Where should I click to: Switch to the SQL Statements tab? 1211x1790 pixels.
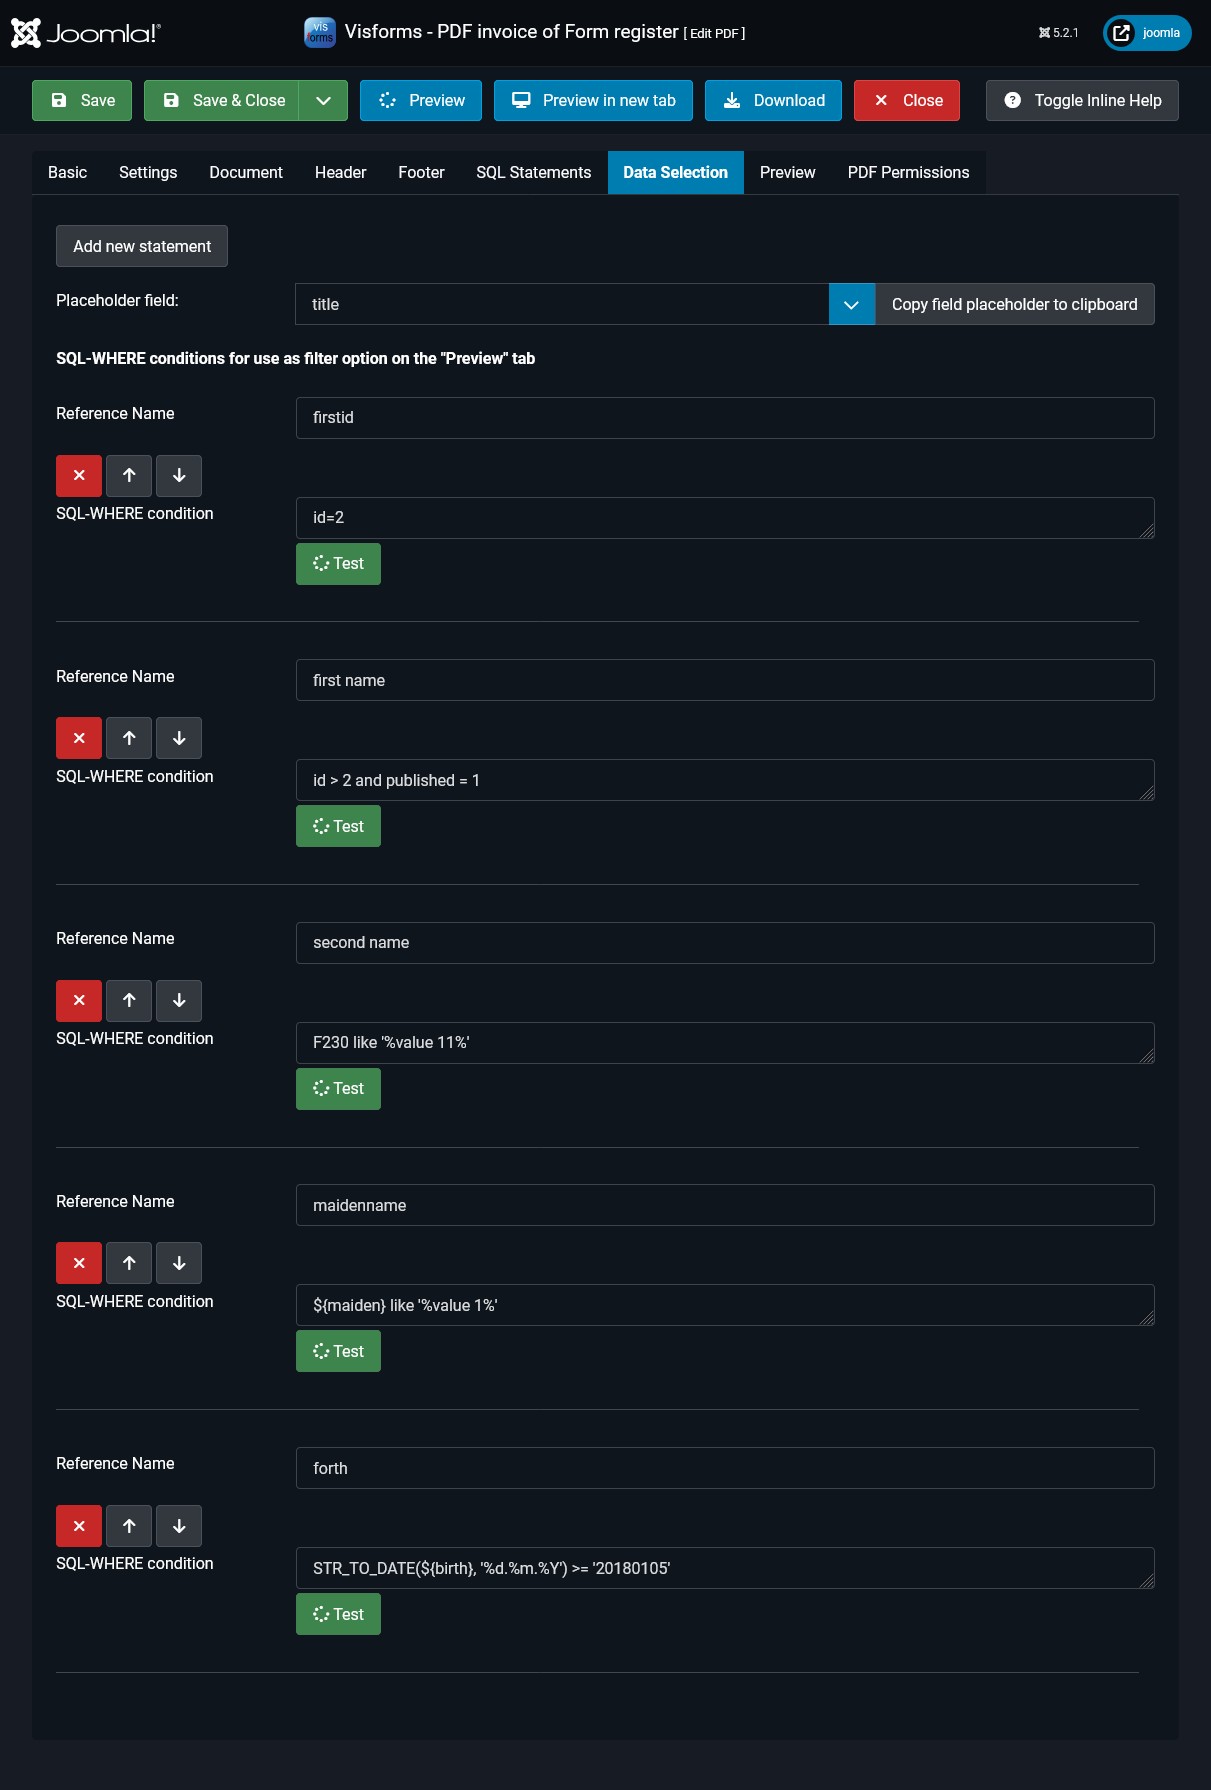(533, 173)
